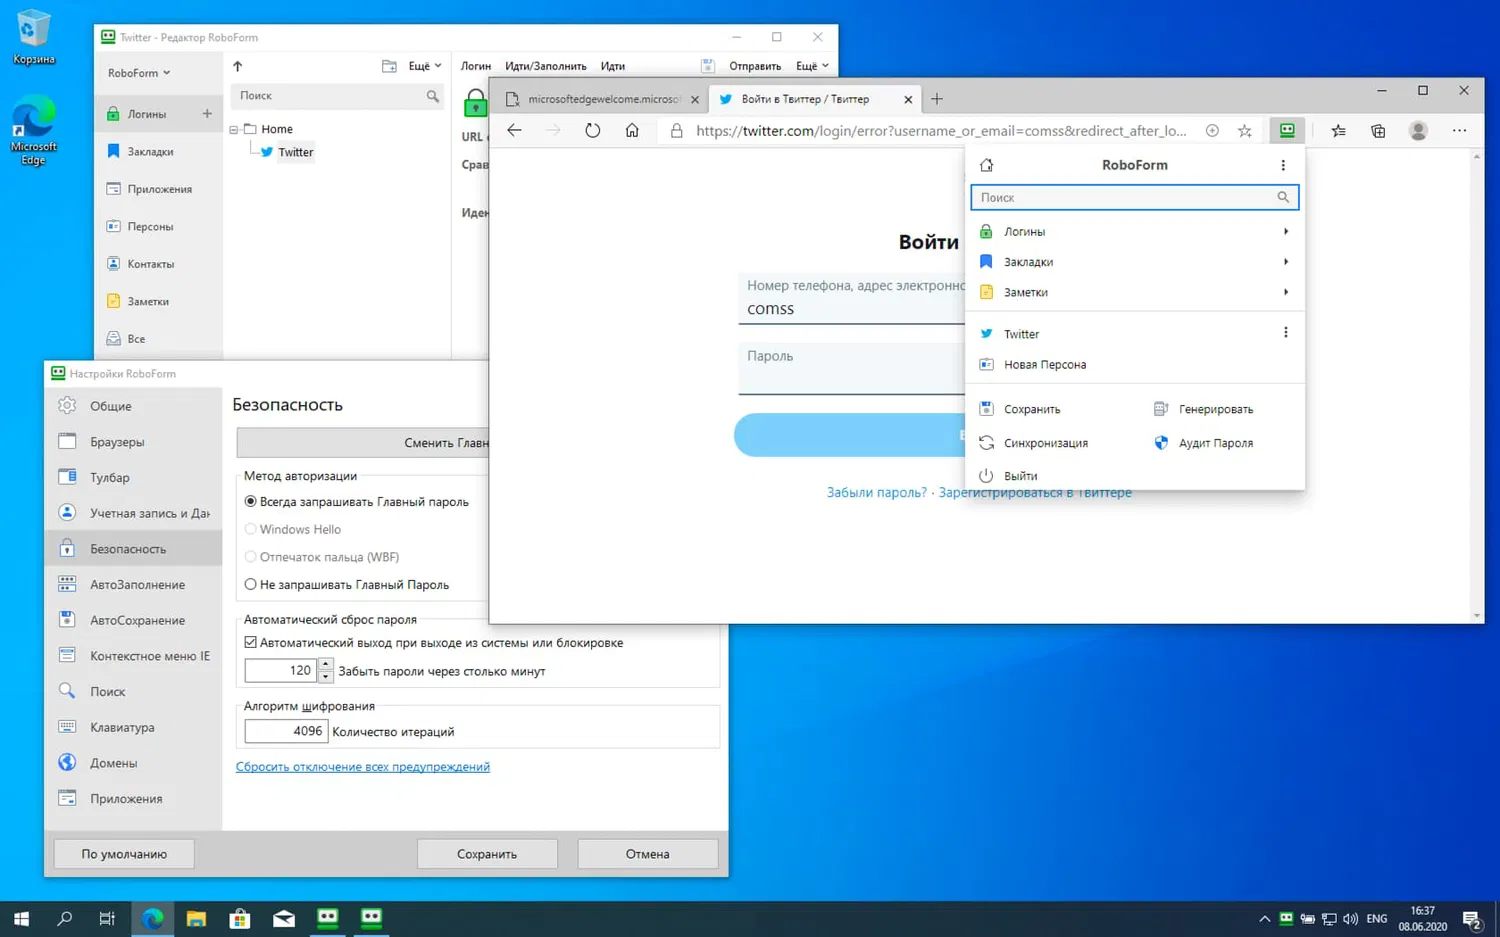The width and height of the screenshot is (1500, 937).
Task: Click the Отправить button in RoboForm editor
Action: coord(754,66)
